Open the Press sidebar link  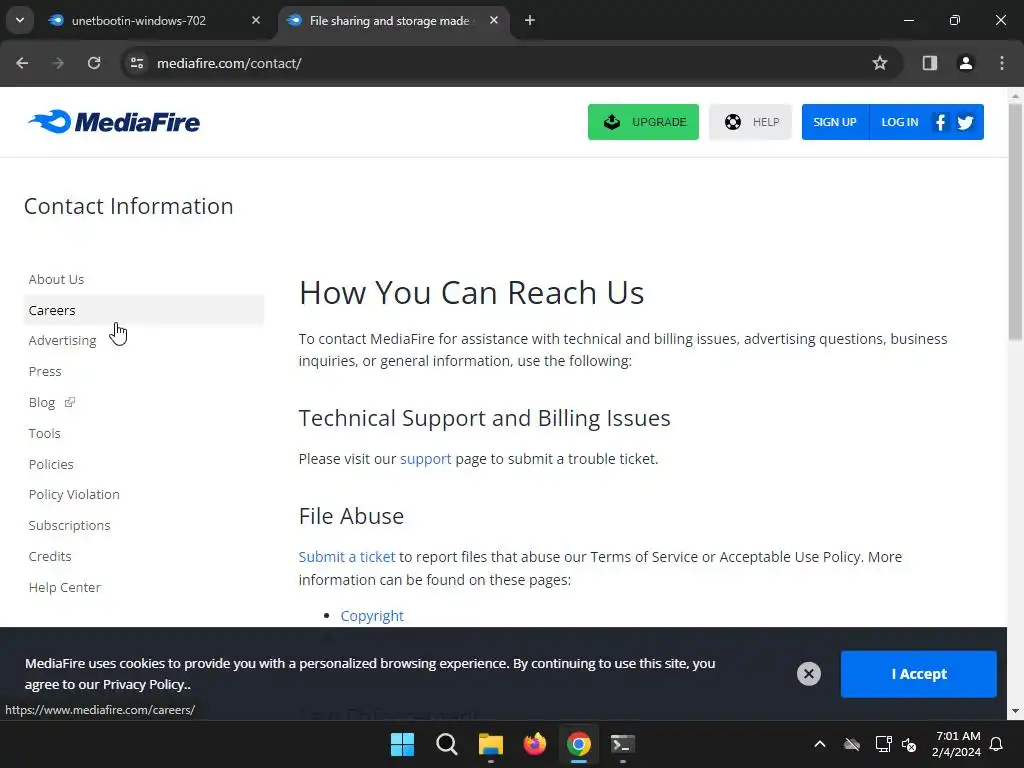pyautogui.click(x=44, y=371)
